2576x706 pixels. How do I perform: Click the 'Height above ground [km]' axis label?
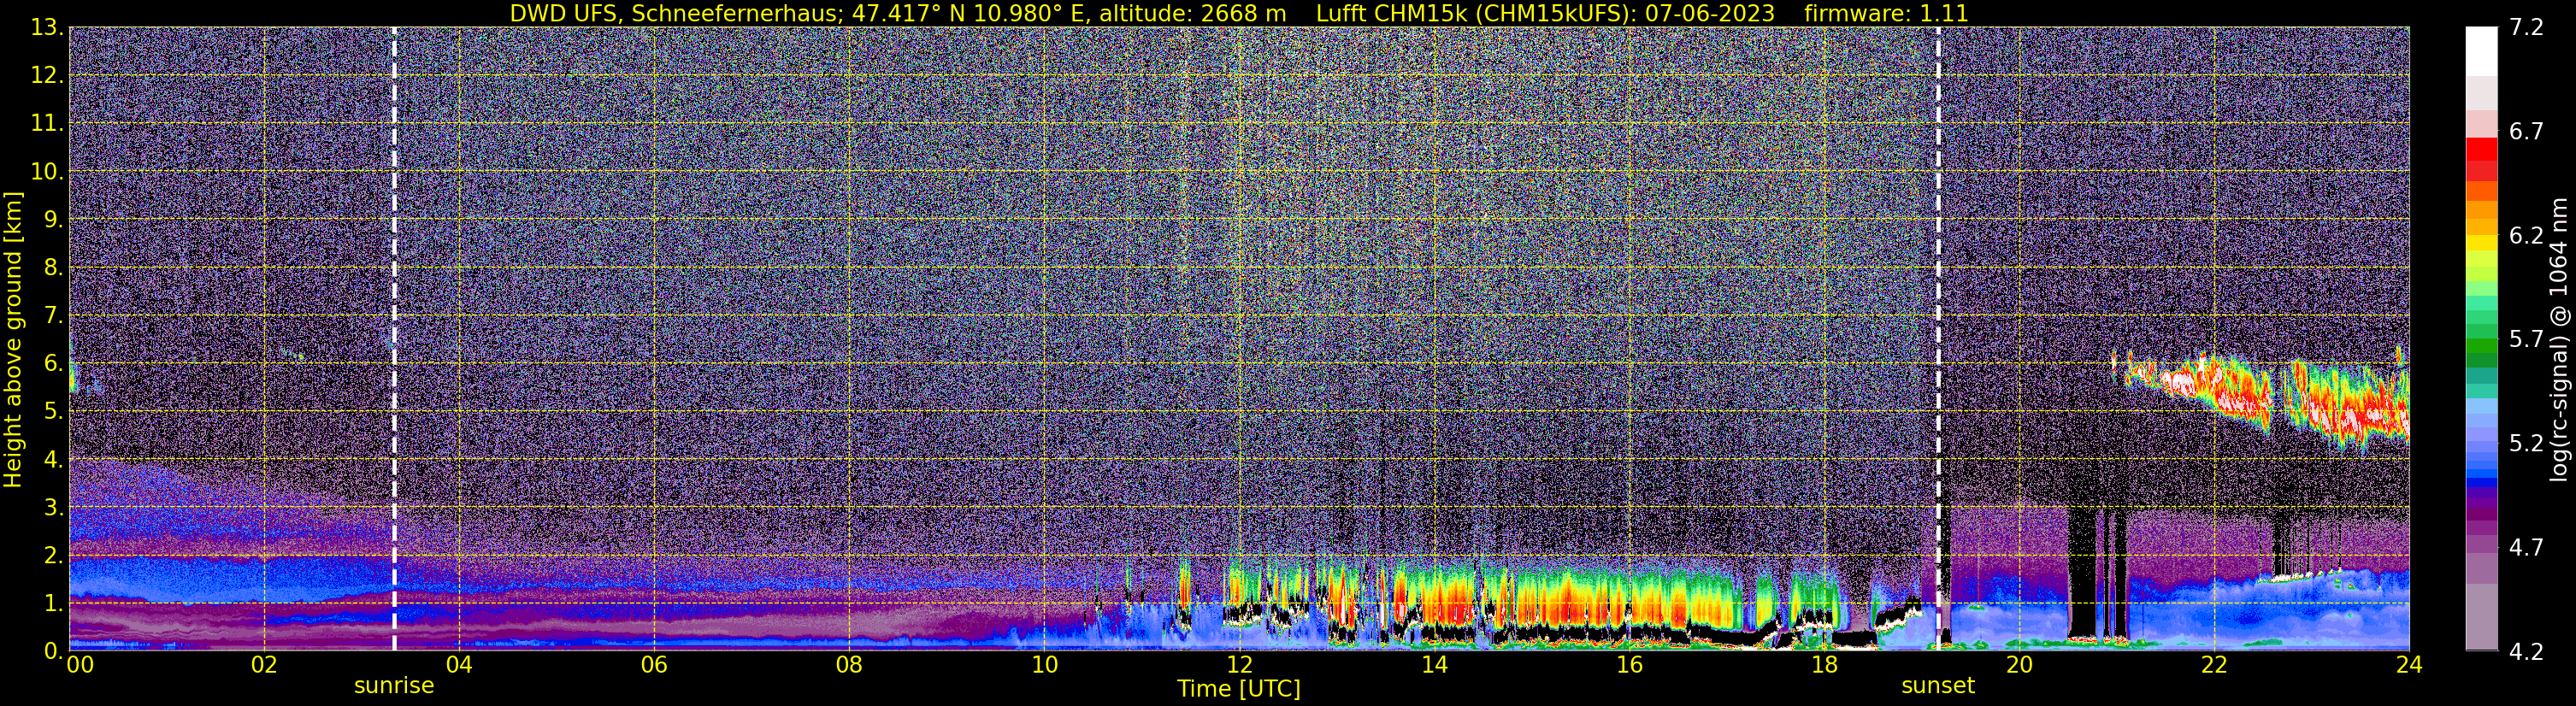(13, 339)
